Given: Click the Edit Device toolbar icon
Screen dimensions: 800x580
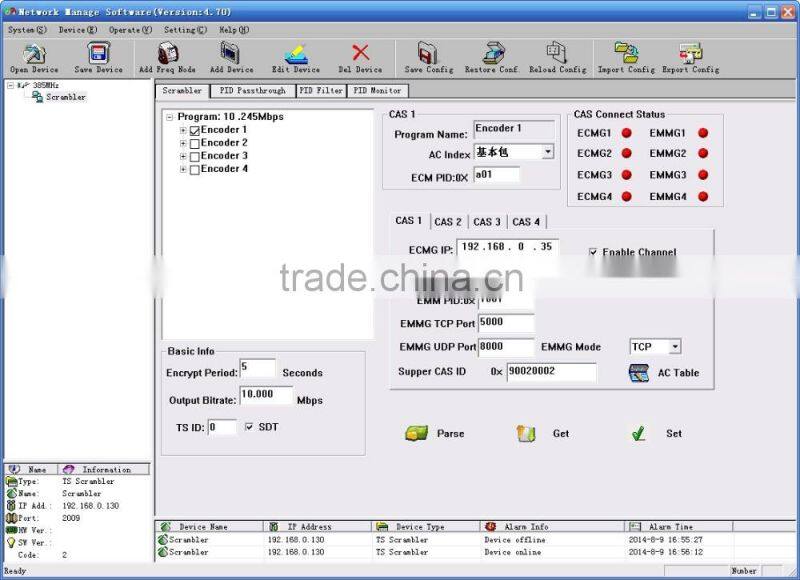Looking at the screenshot, I should 296,54.
